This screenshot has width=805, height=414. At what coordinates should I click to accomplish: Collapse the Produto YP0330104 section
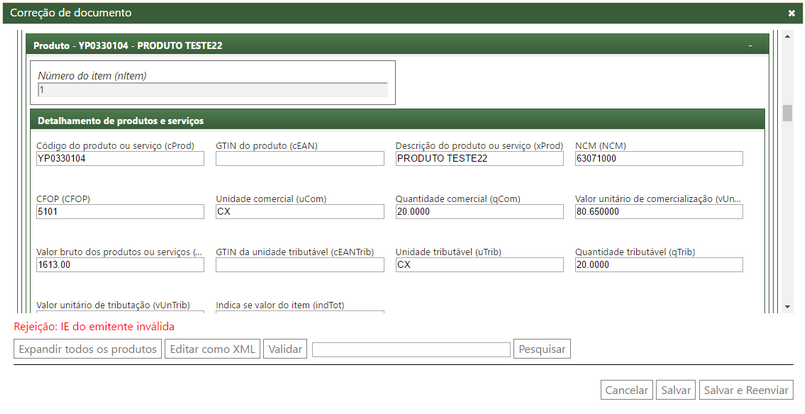[x=750, y=46]
